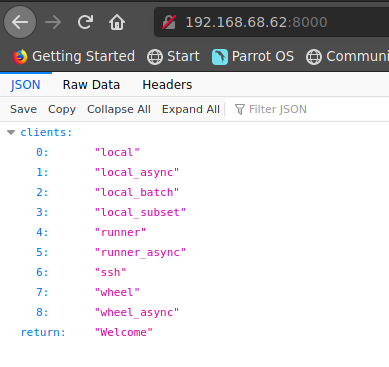Switch to the Raw Data tab
Viewport: 389px width, 367px height.
tap(91, 85)
